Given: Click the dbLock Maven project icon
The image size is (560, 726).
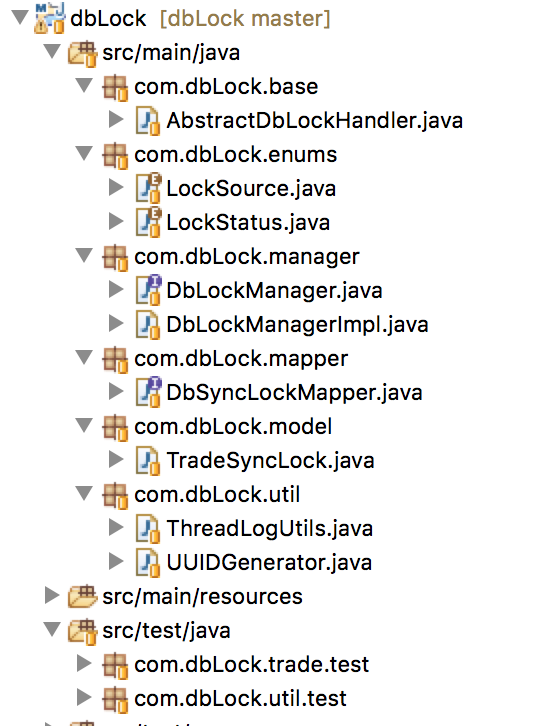Looking at the screenshot, I should (x=50, y=19).
